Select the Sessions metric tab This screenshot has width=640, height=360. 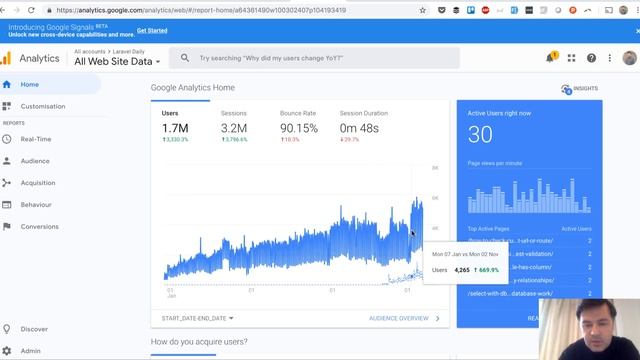(234, 127)
